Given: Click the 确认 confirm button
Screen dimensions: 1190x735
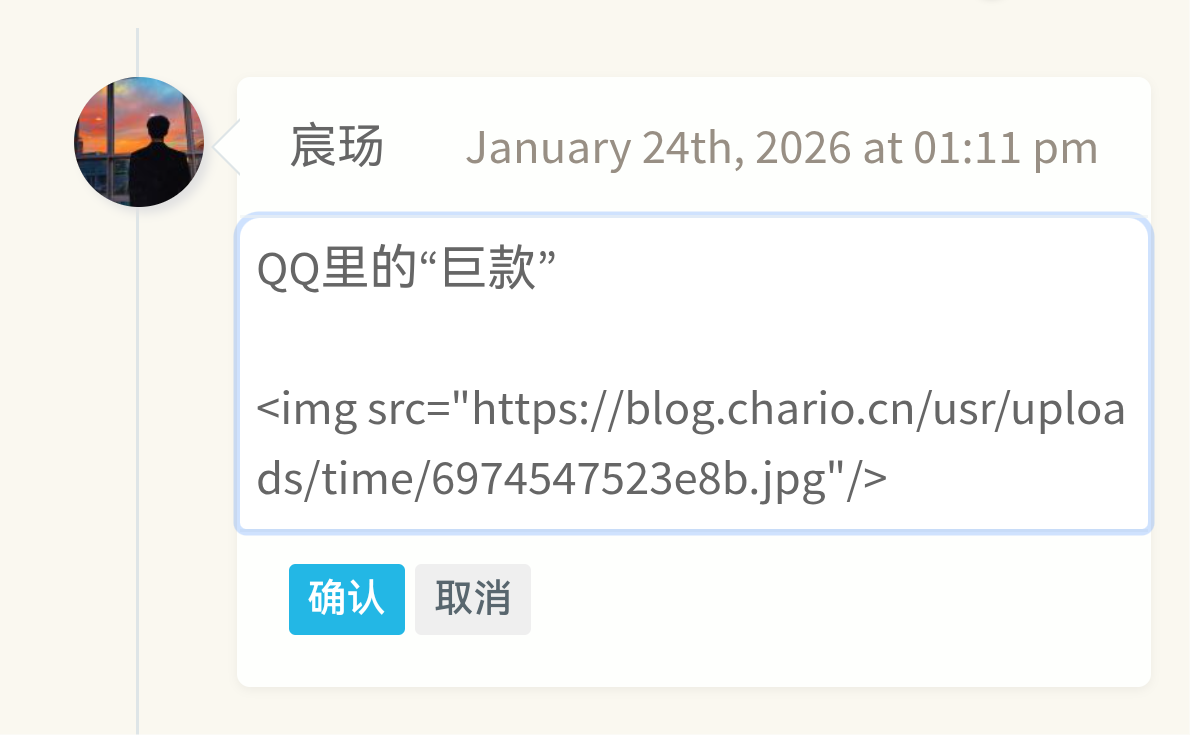Looking at the screenshot, I should tap(346, 599).
